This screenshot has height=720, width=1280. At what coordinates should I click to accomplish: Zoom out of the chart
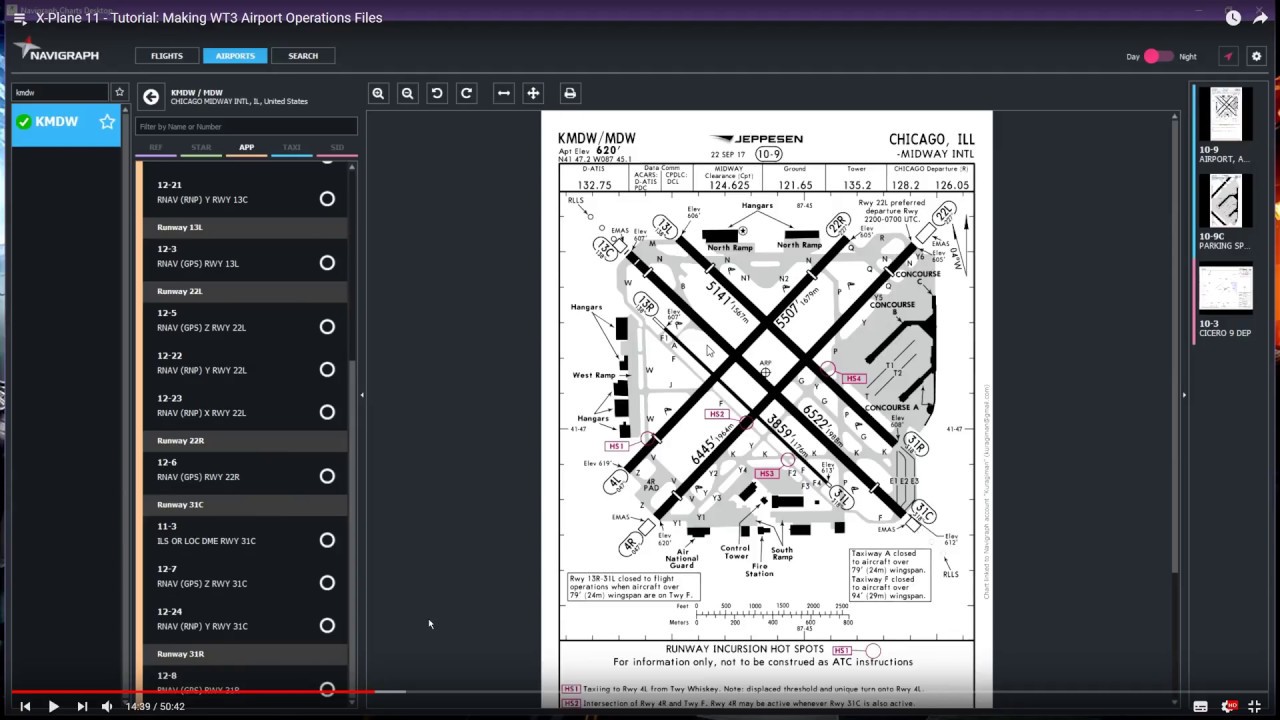click(407, 93)
